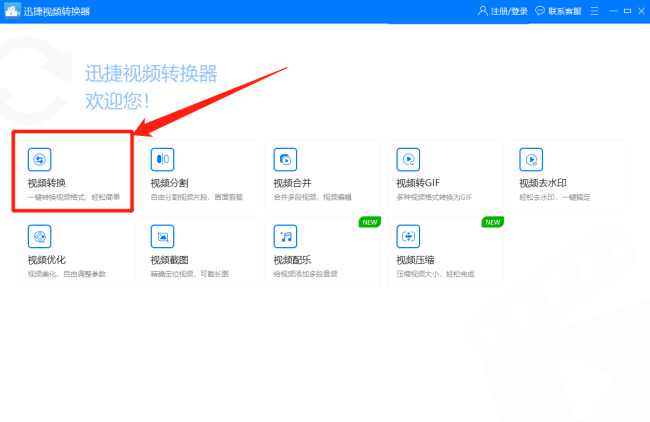Image resolution: width=650 pixels, height=422 pixels.
Task: Open the hamburger menu in title bar
Action: 594,11
